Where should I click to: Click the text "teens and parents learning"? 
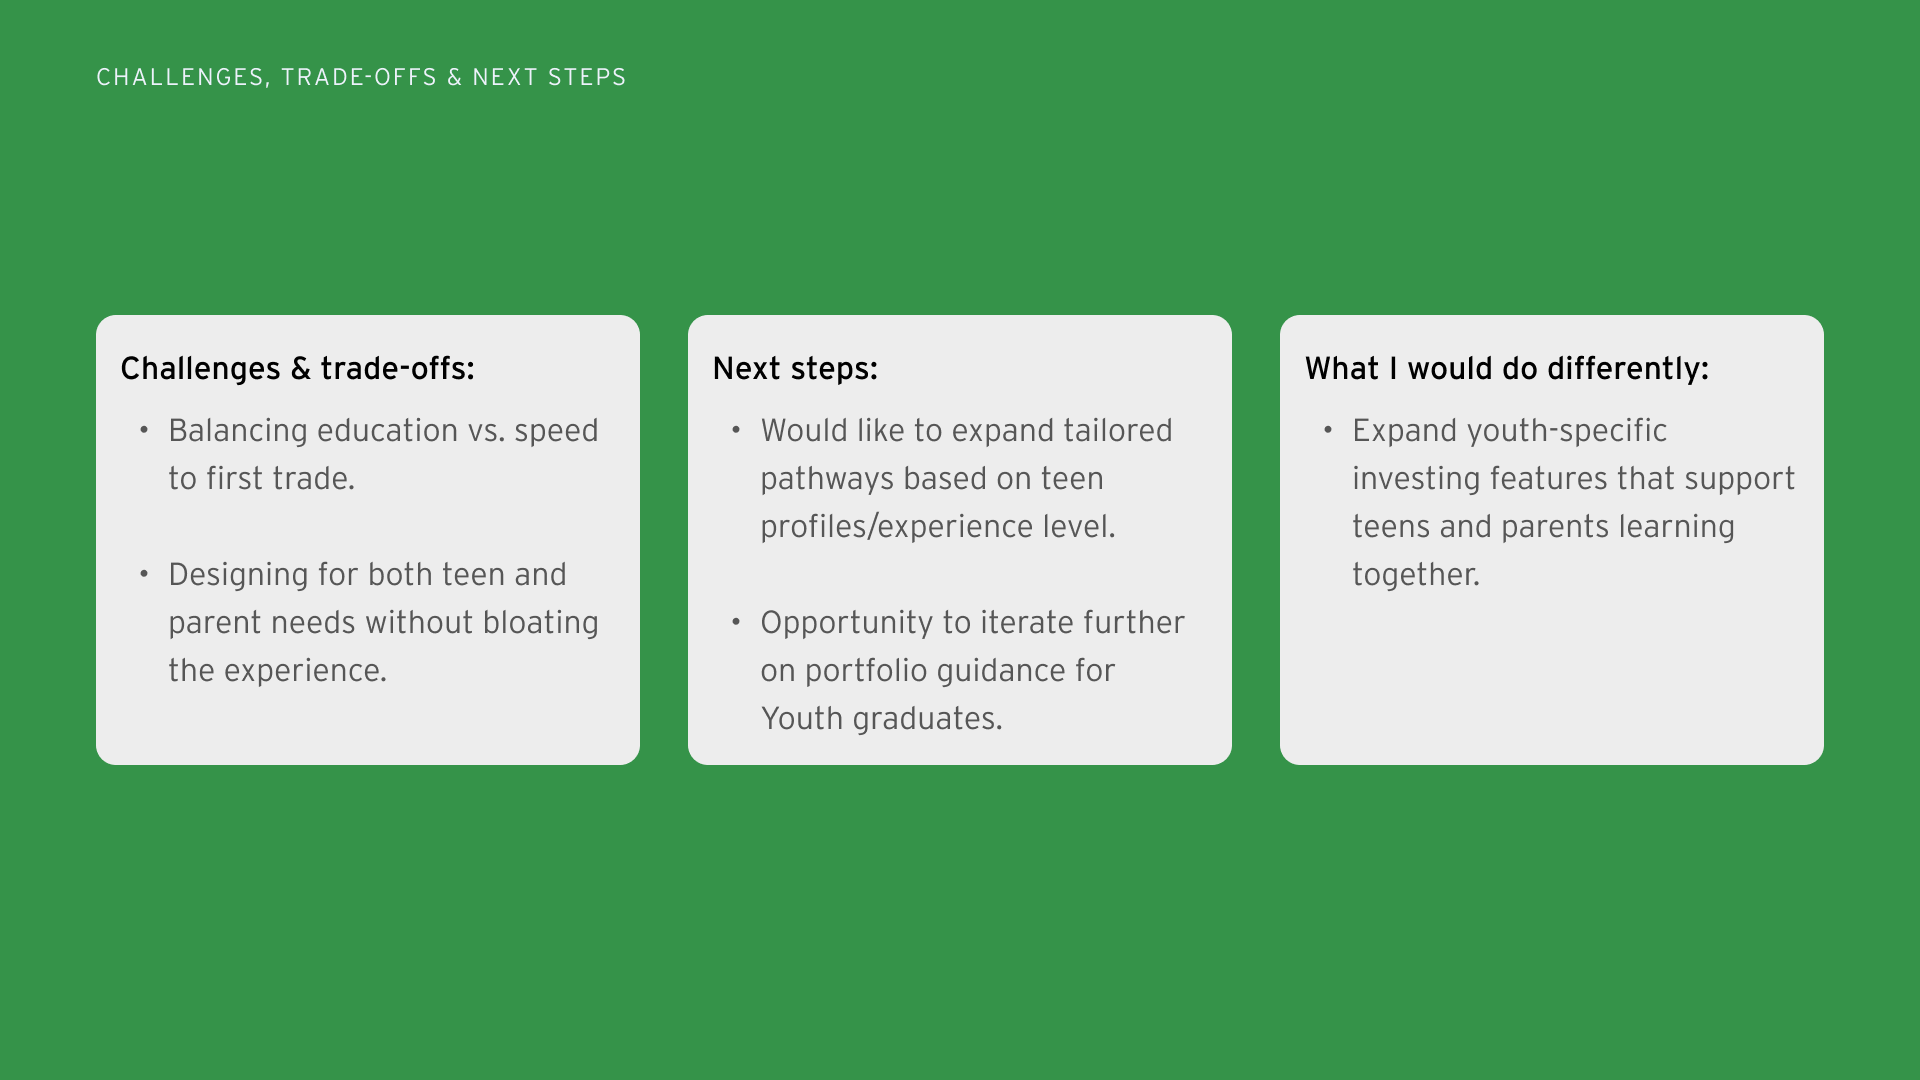(x=1543, y=527)
